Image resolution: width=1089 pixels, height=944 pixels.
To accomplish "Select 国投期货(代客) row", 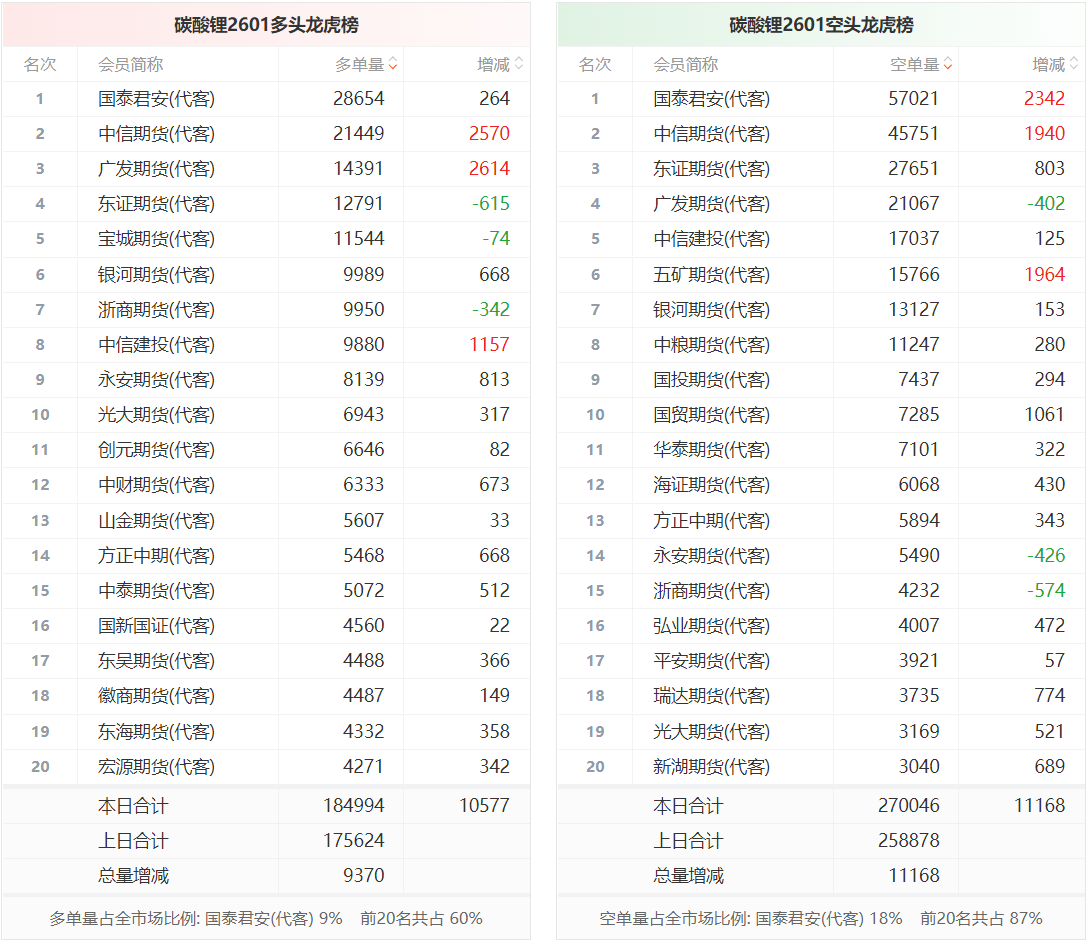I will click(821, 379).
